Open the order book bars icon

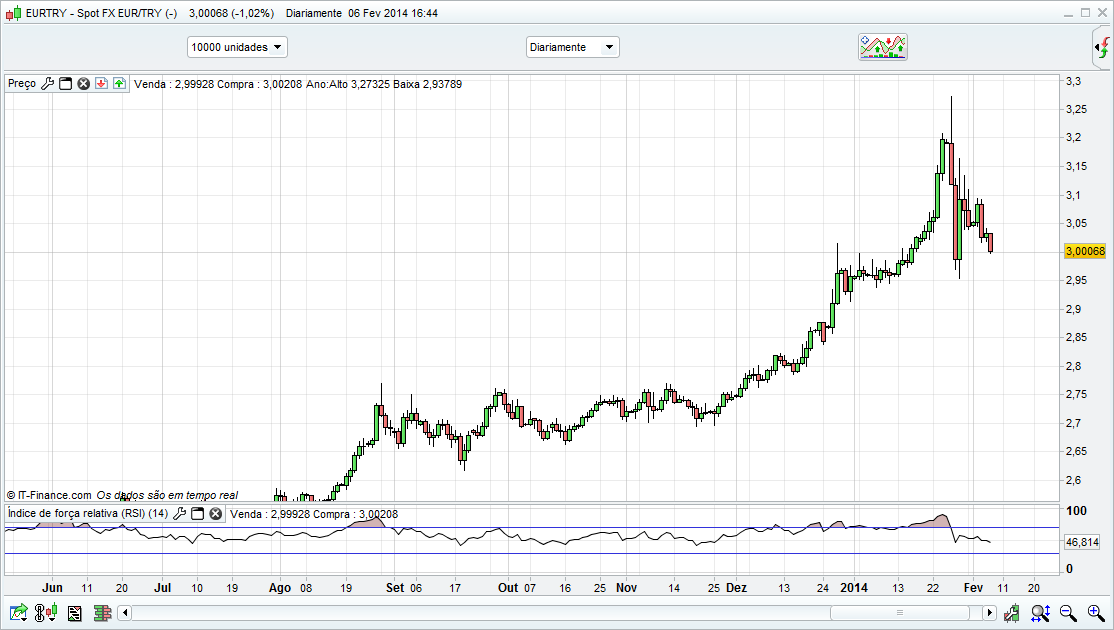pyautogui.click(x=101, y=613)
